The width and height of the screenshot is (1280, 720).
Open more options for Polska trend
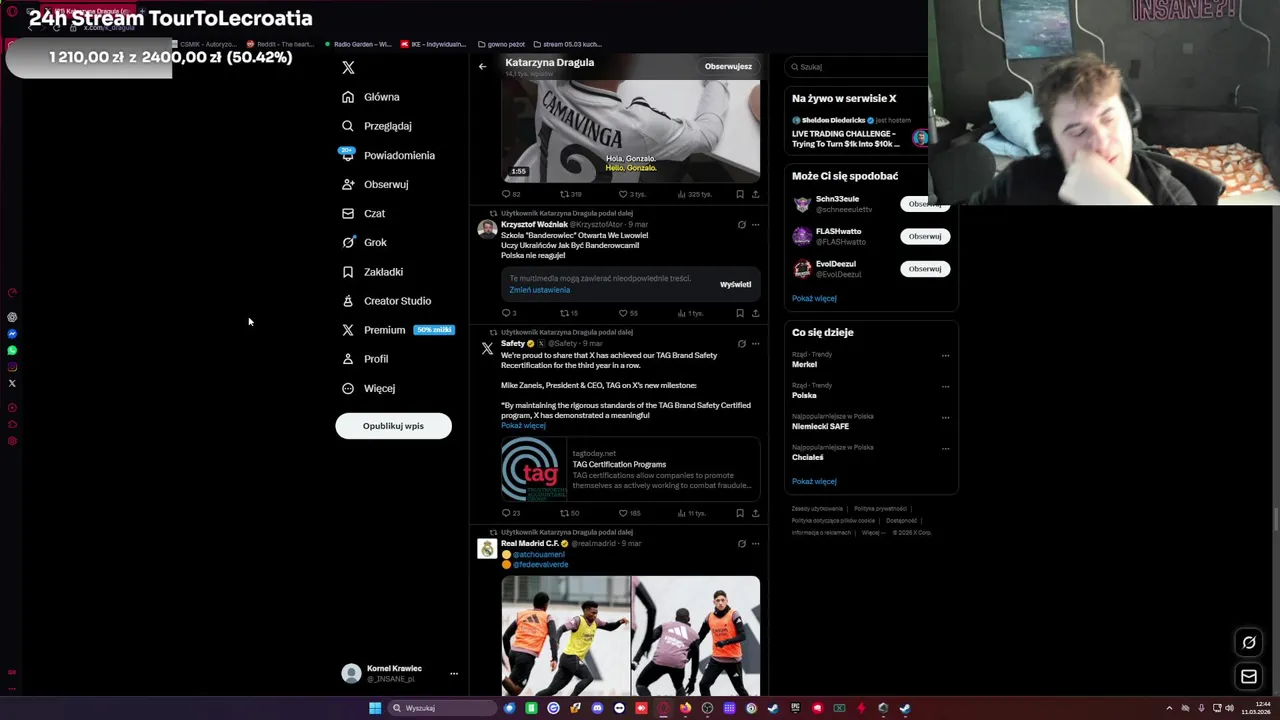(x=945, y=386)
